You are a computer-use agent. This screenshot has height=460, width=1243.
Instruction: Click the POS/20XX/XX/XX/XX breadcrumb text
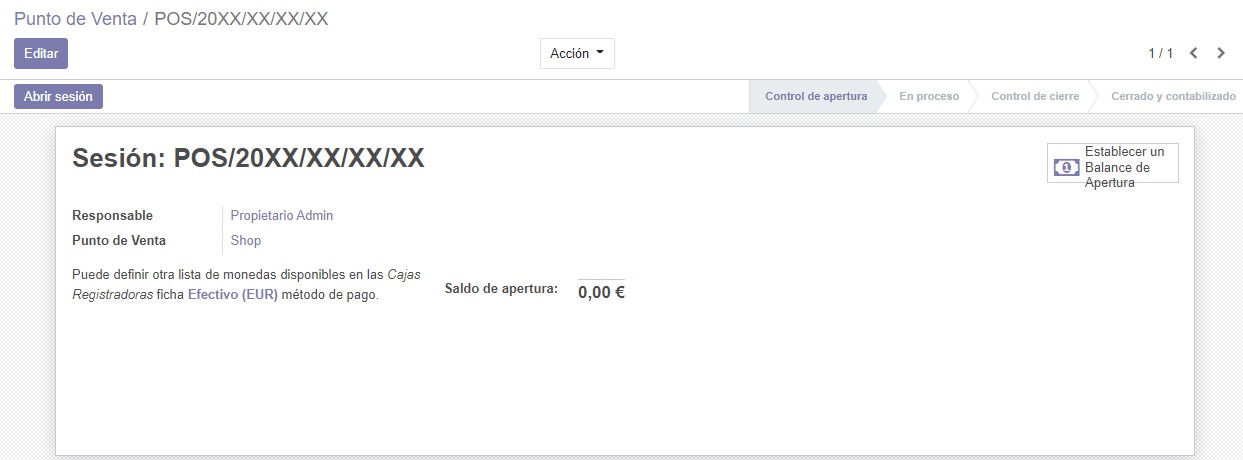pyautogui.click(x=241, y=19)
